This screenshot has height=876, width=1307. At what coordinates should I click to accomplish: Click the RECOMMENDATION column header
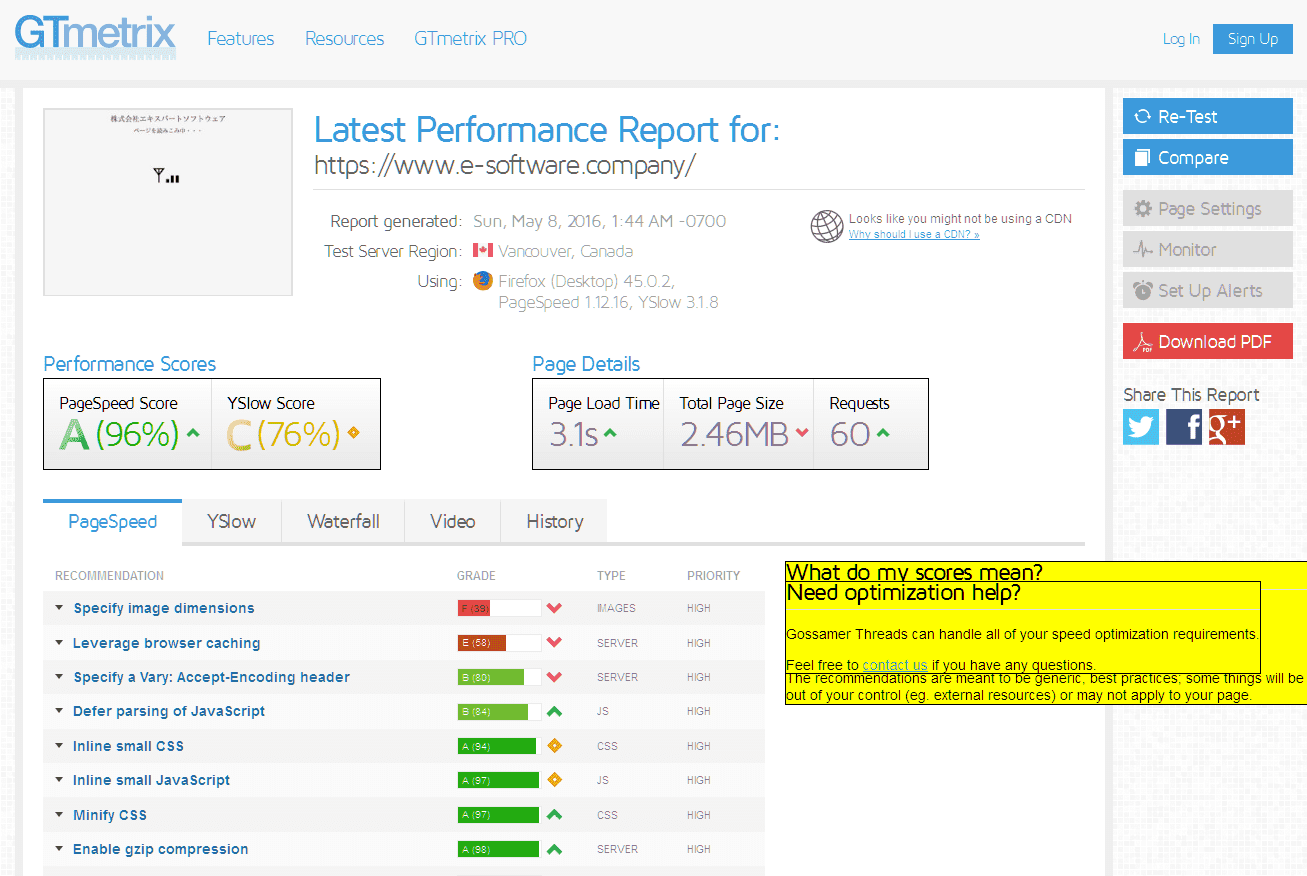tap(109, 576)
